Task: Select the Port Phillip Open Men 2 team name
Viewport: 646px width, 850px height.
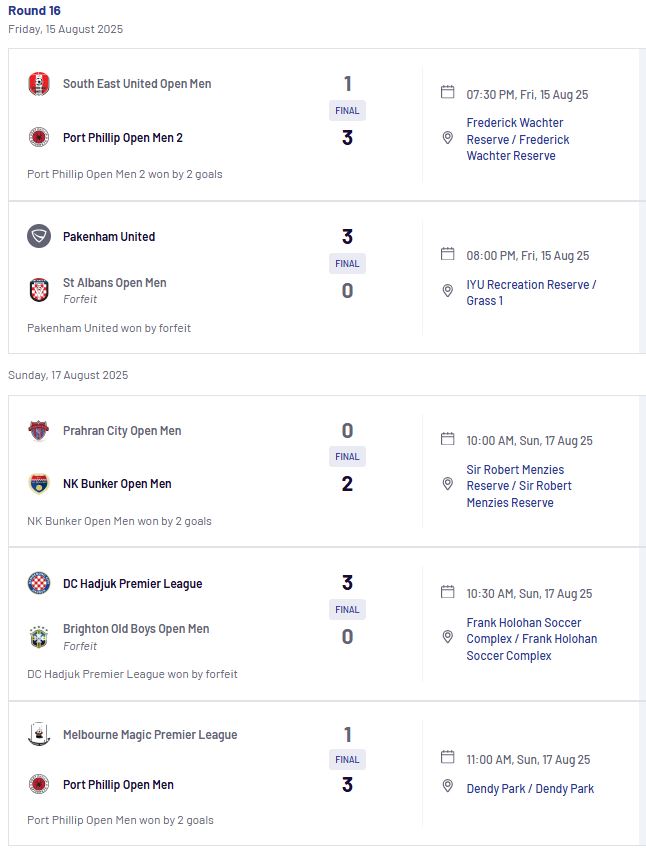Action: point(122,138)
